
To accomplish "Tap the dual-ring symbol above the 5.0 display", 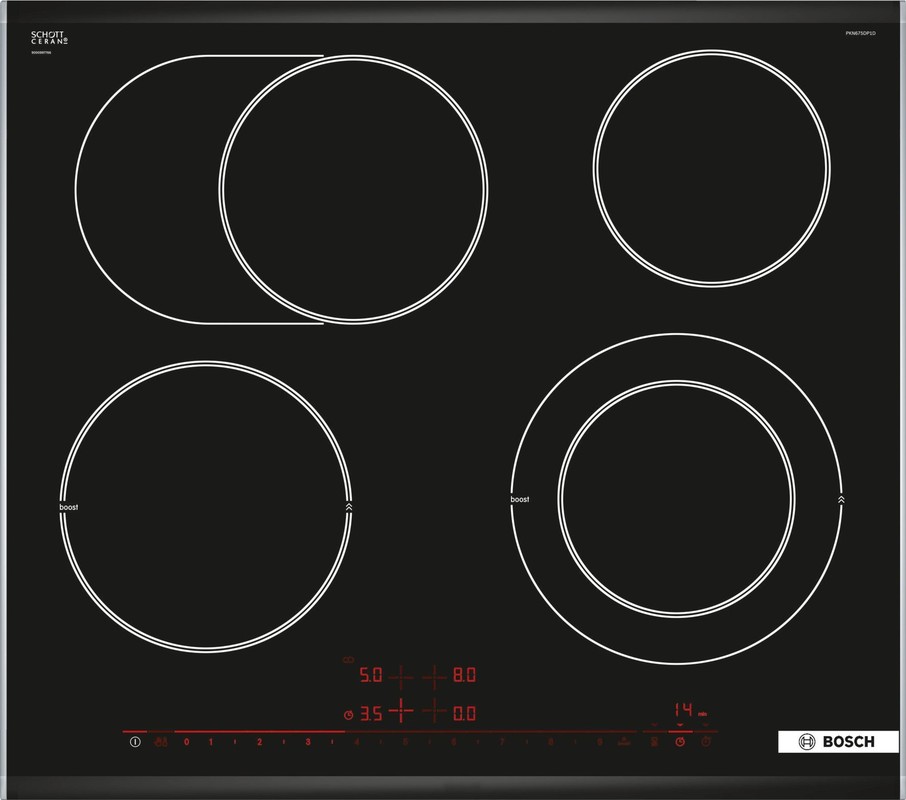I will [x=348, y=659].
